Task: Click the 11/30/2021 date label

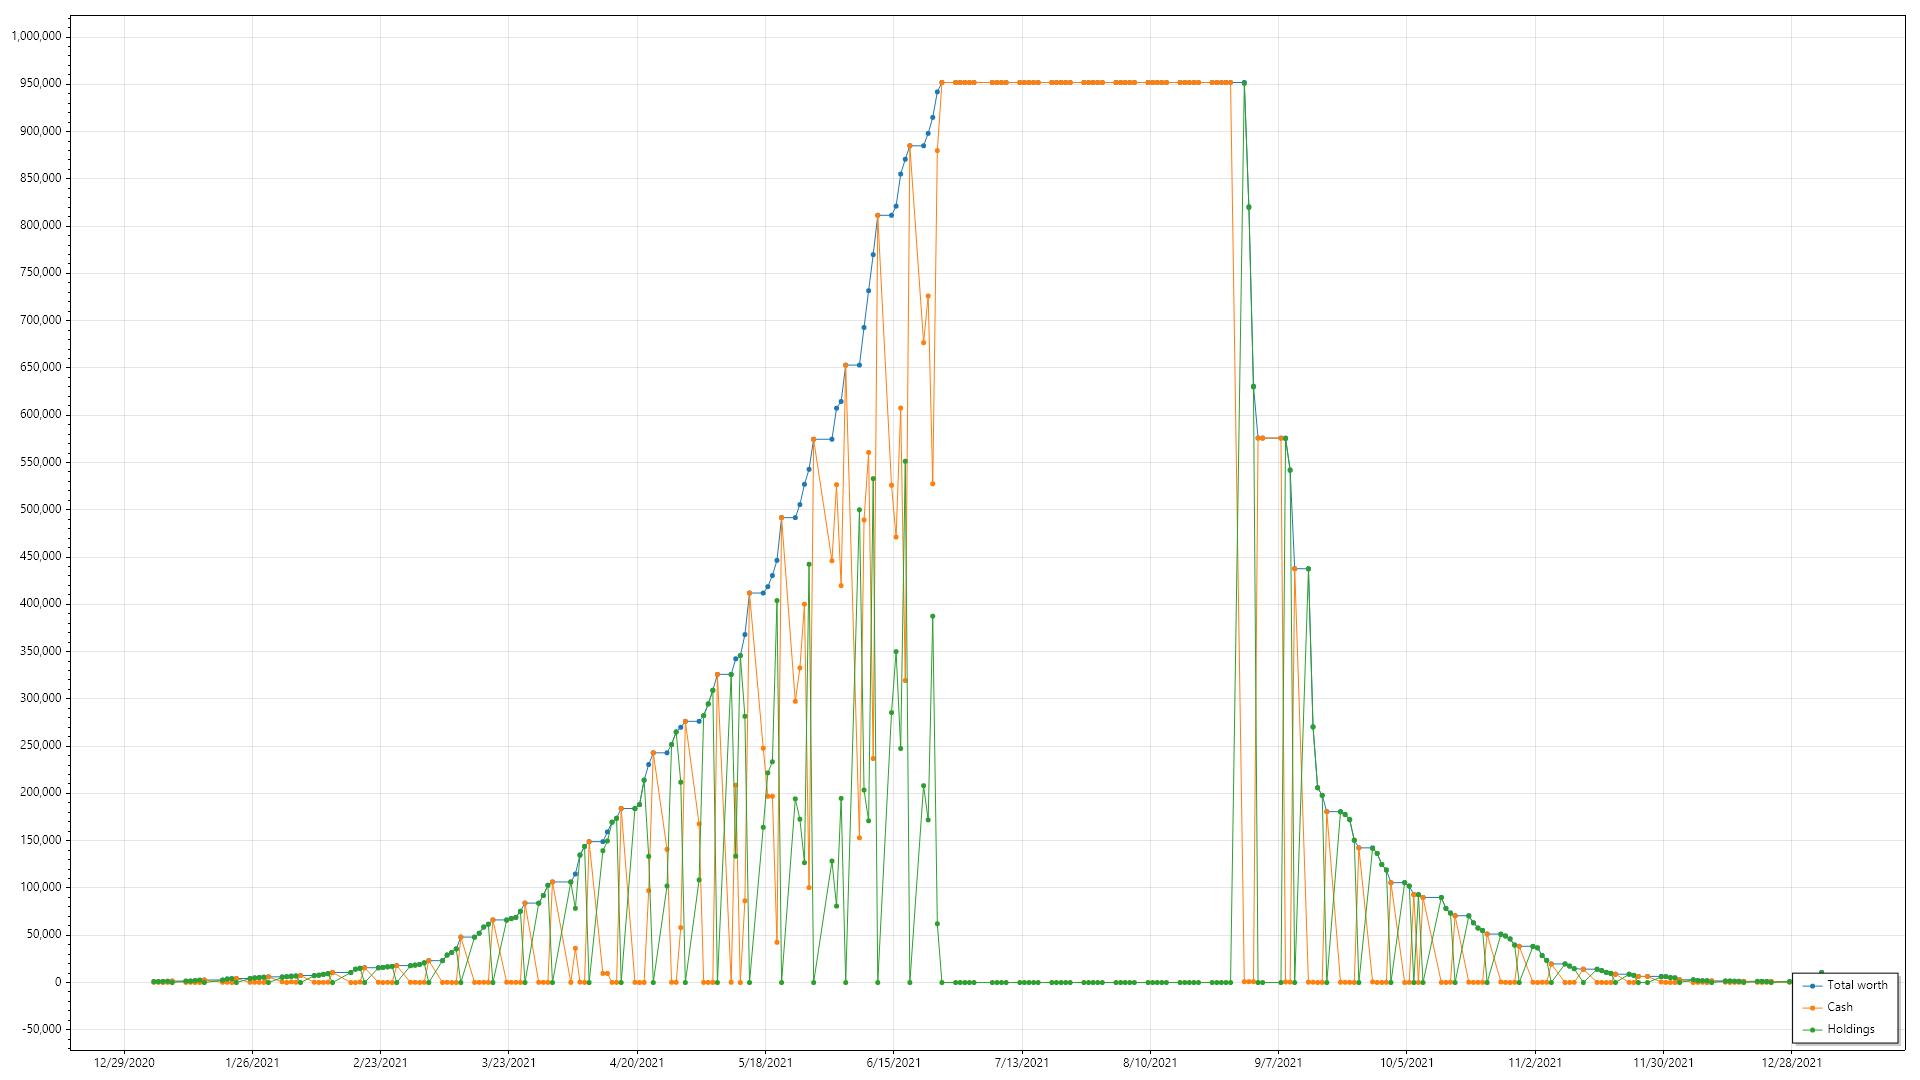Action: point(1663,1063)
